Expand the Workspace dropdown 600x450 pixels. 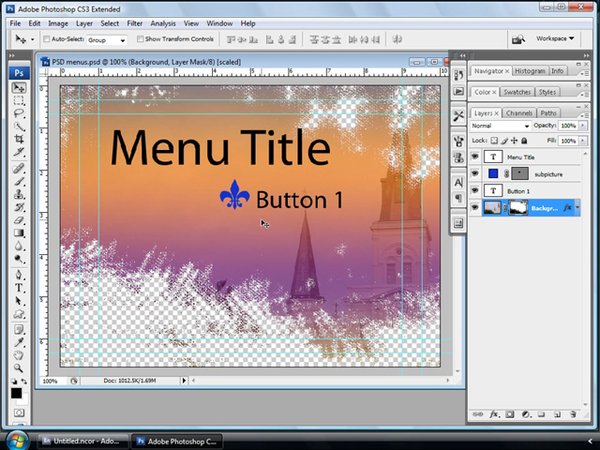coord(557,39)
